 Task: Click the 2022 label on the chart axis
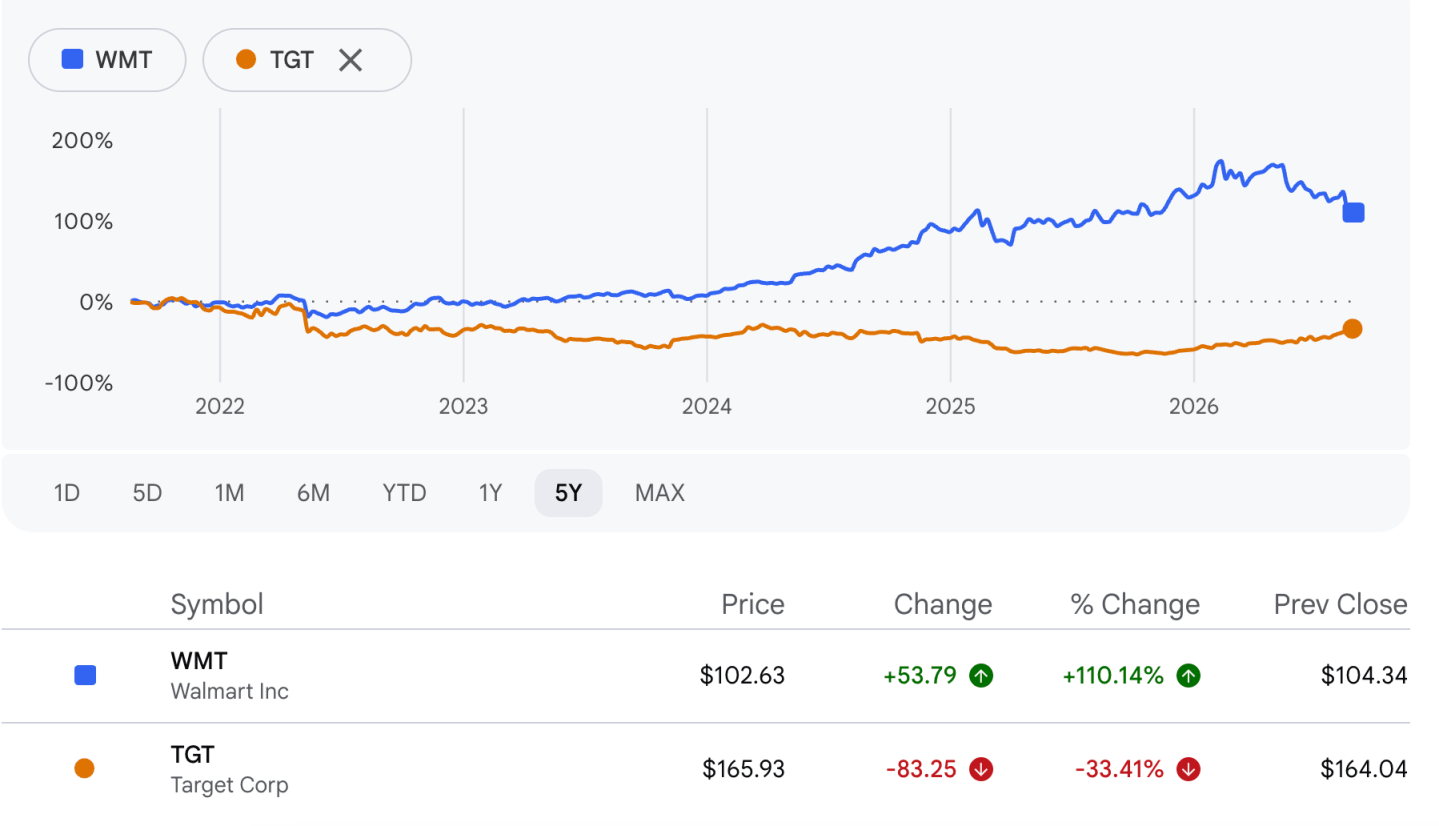(x=220, y=407)
